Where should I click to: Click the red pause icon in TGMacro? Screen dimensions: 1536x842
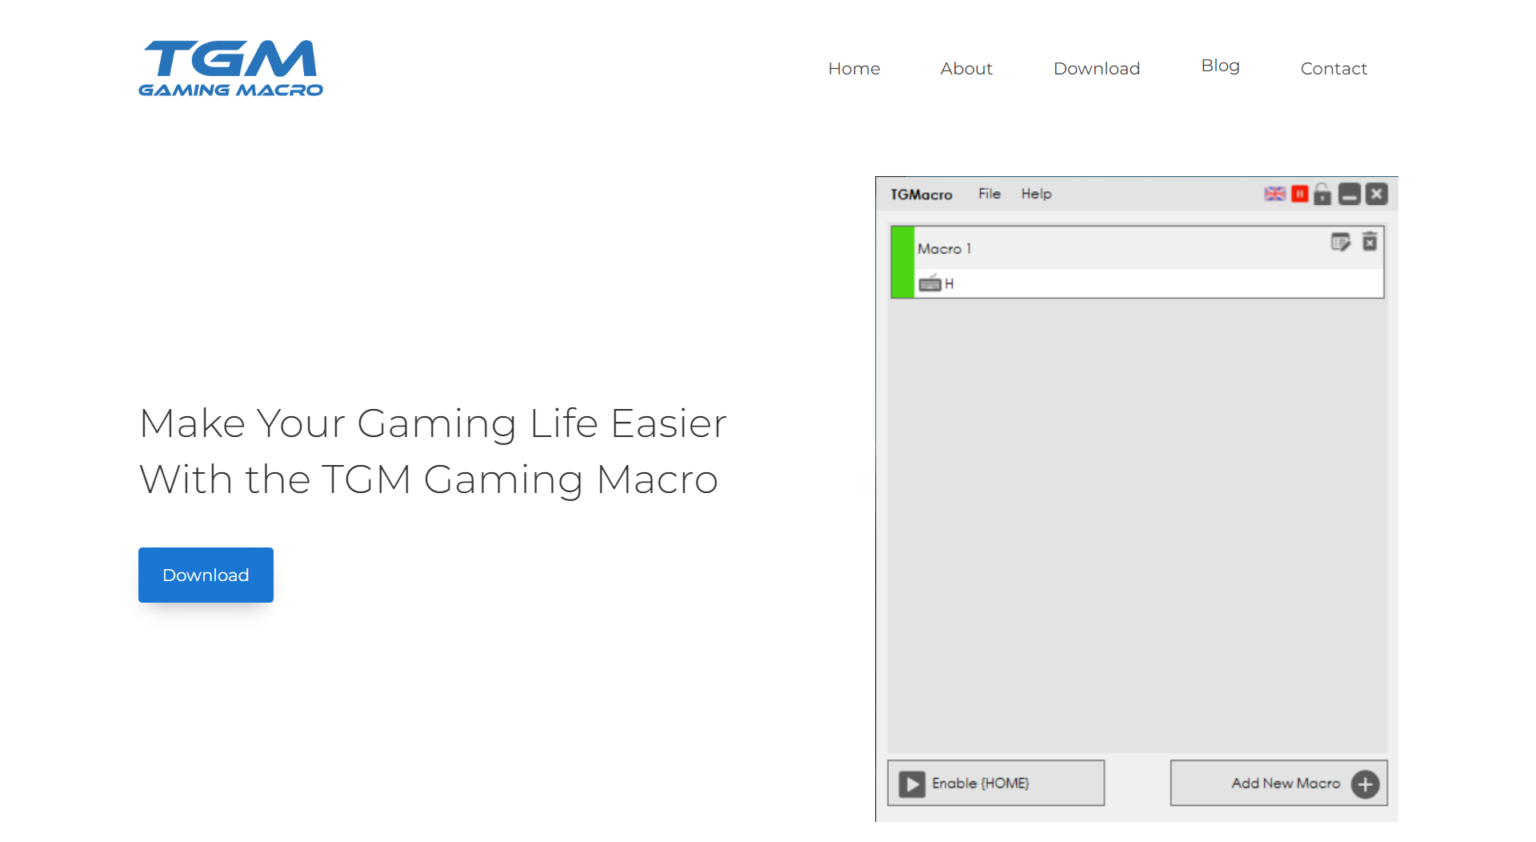[1299, 194]
